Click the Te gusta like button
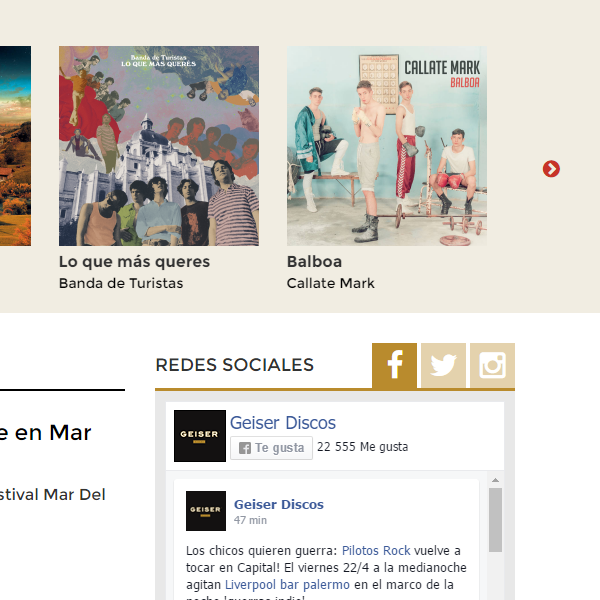Viewport: 600px width, 600px height. 271,448
